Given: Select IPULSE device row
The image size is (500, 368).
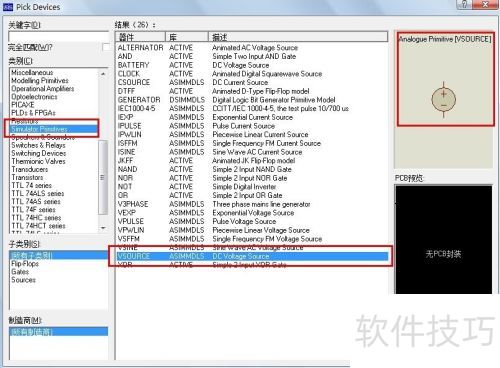Looking at the screenshot, I should (252, 126).
